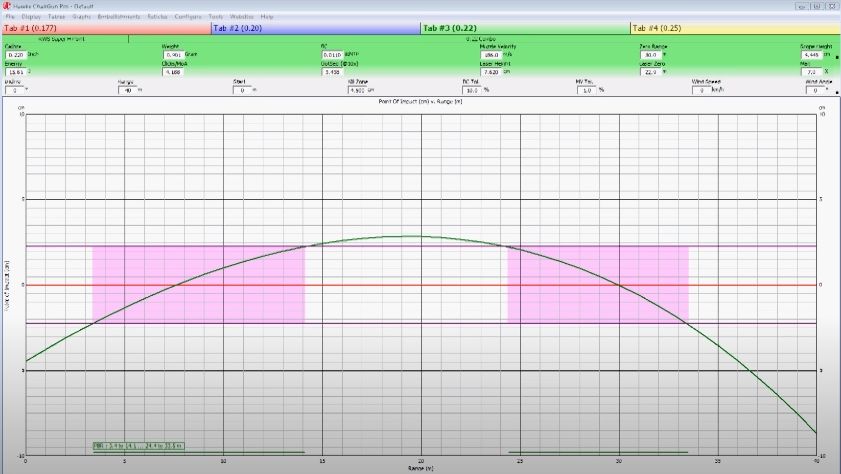
Task: Edit the Calibre value field
Action: (16, 55)
